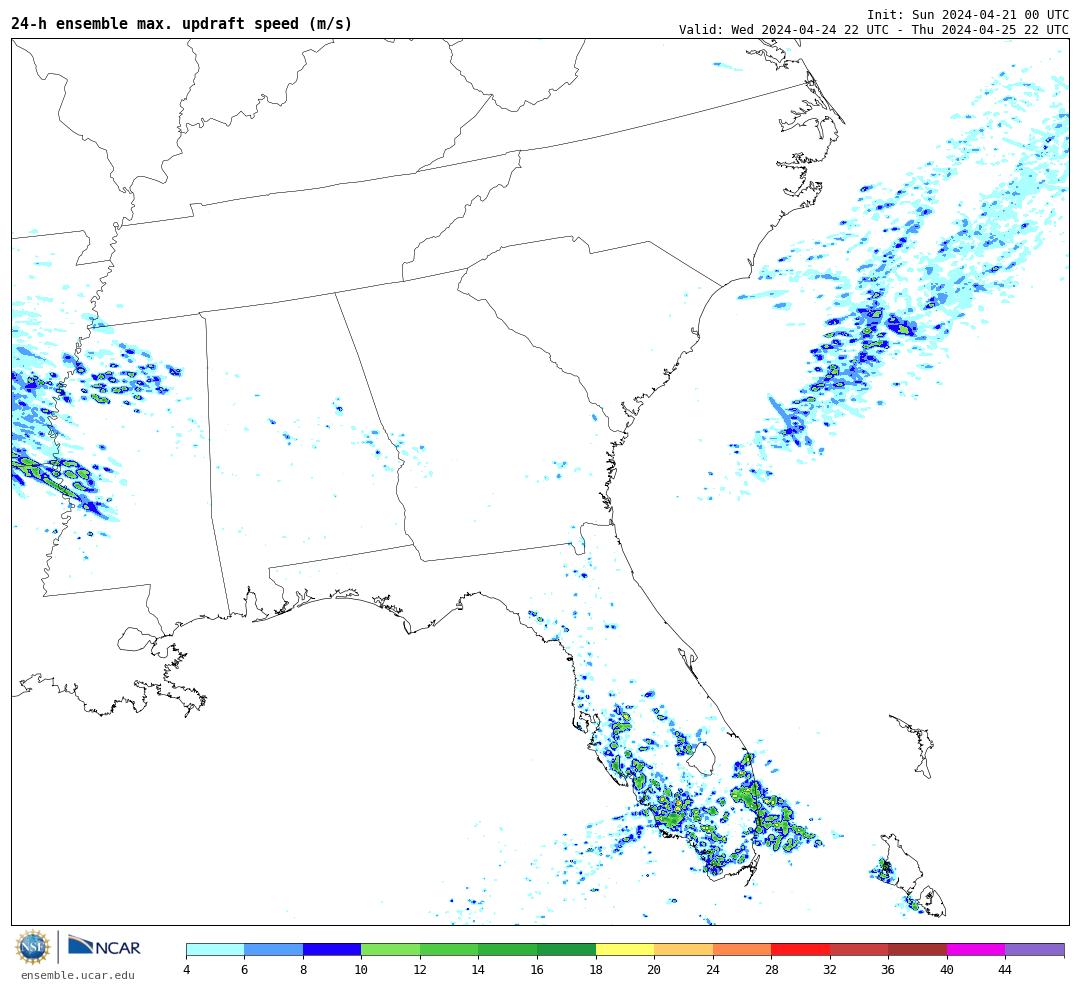The height and width of the screenshot is (988, 1080).
Task: Pick the orange 24–28 colorbar swatch
Action: click(742, 950)
